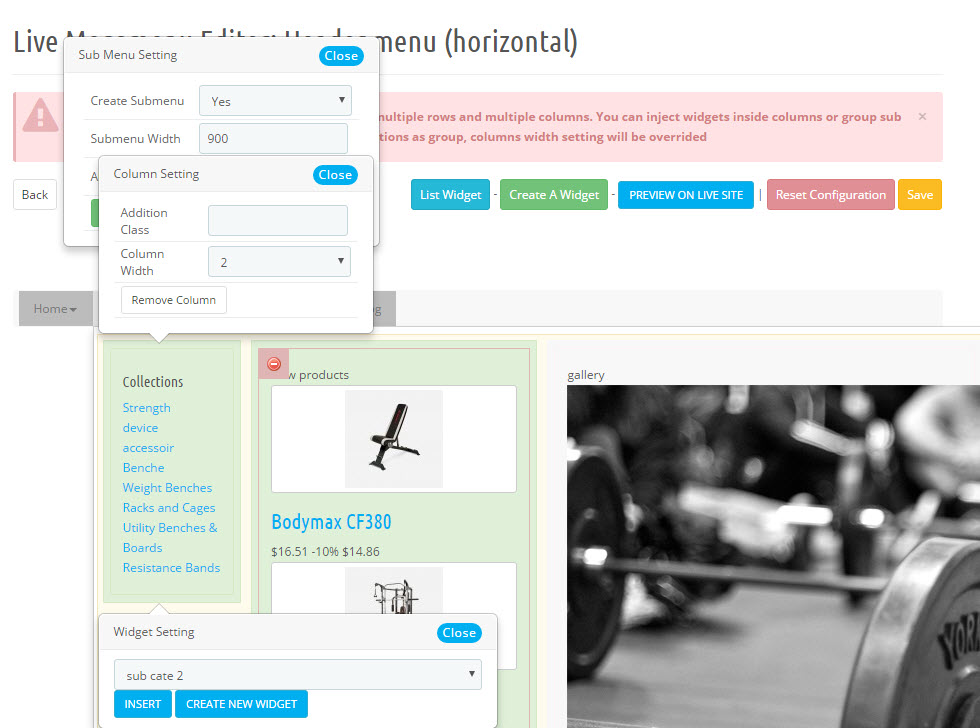Open the 'sub cate 2' widget dropdown
This screenshot has height=728, width=980.
(298, 675)
